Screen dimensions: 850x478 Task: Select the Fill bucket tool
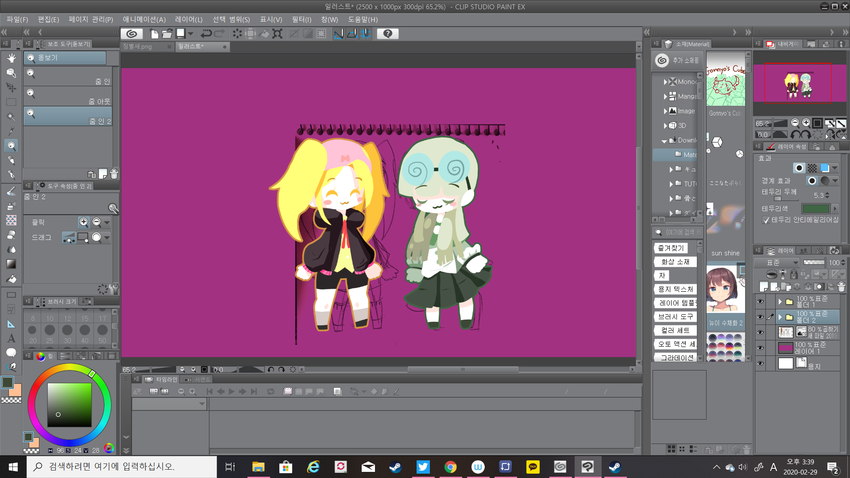tap(11, 279)
